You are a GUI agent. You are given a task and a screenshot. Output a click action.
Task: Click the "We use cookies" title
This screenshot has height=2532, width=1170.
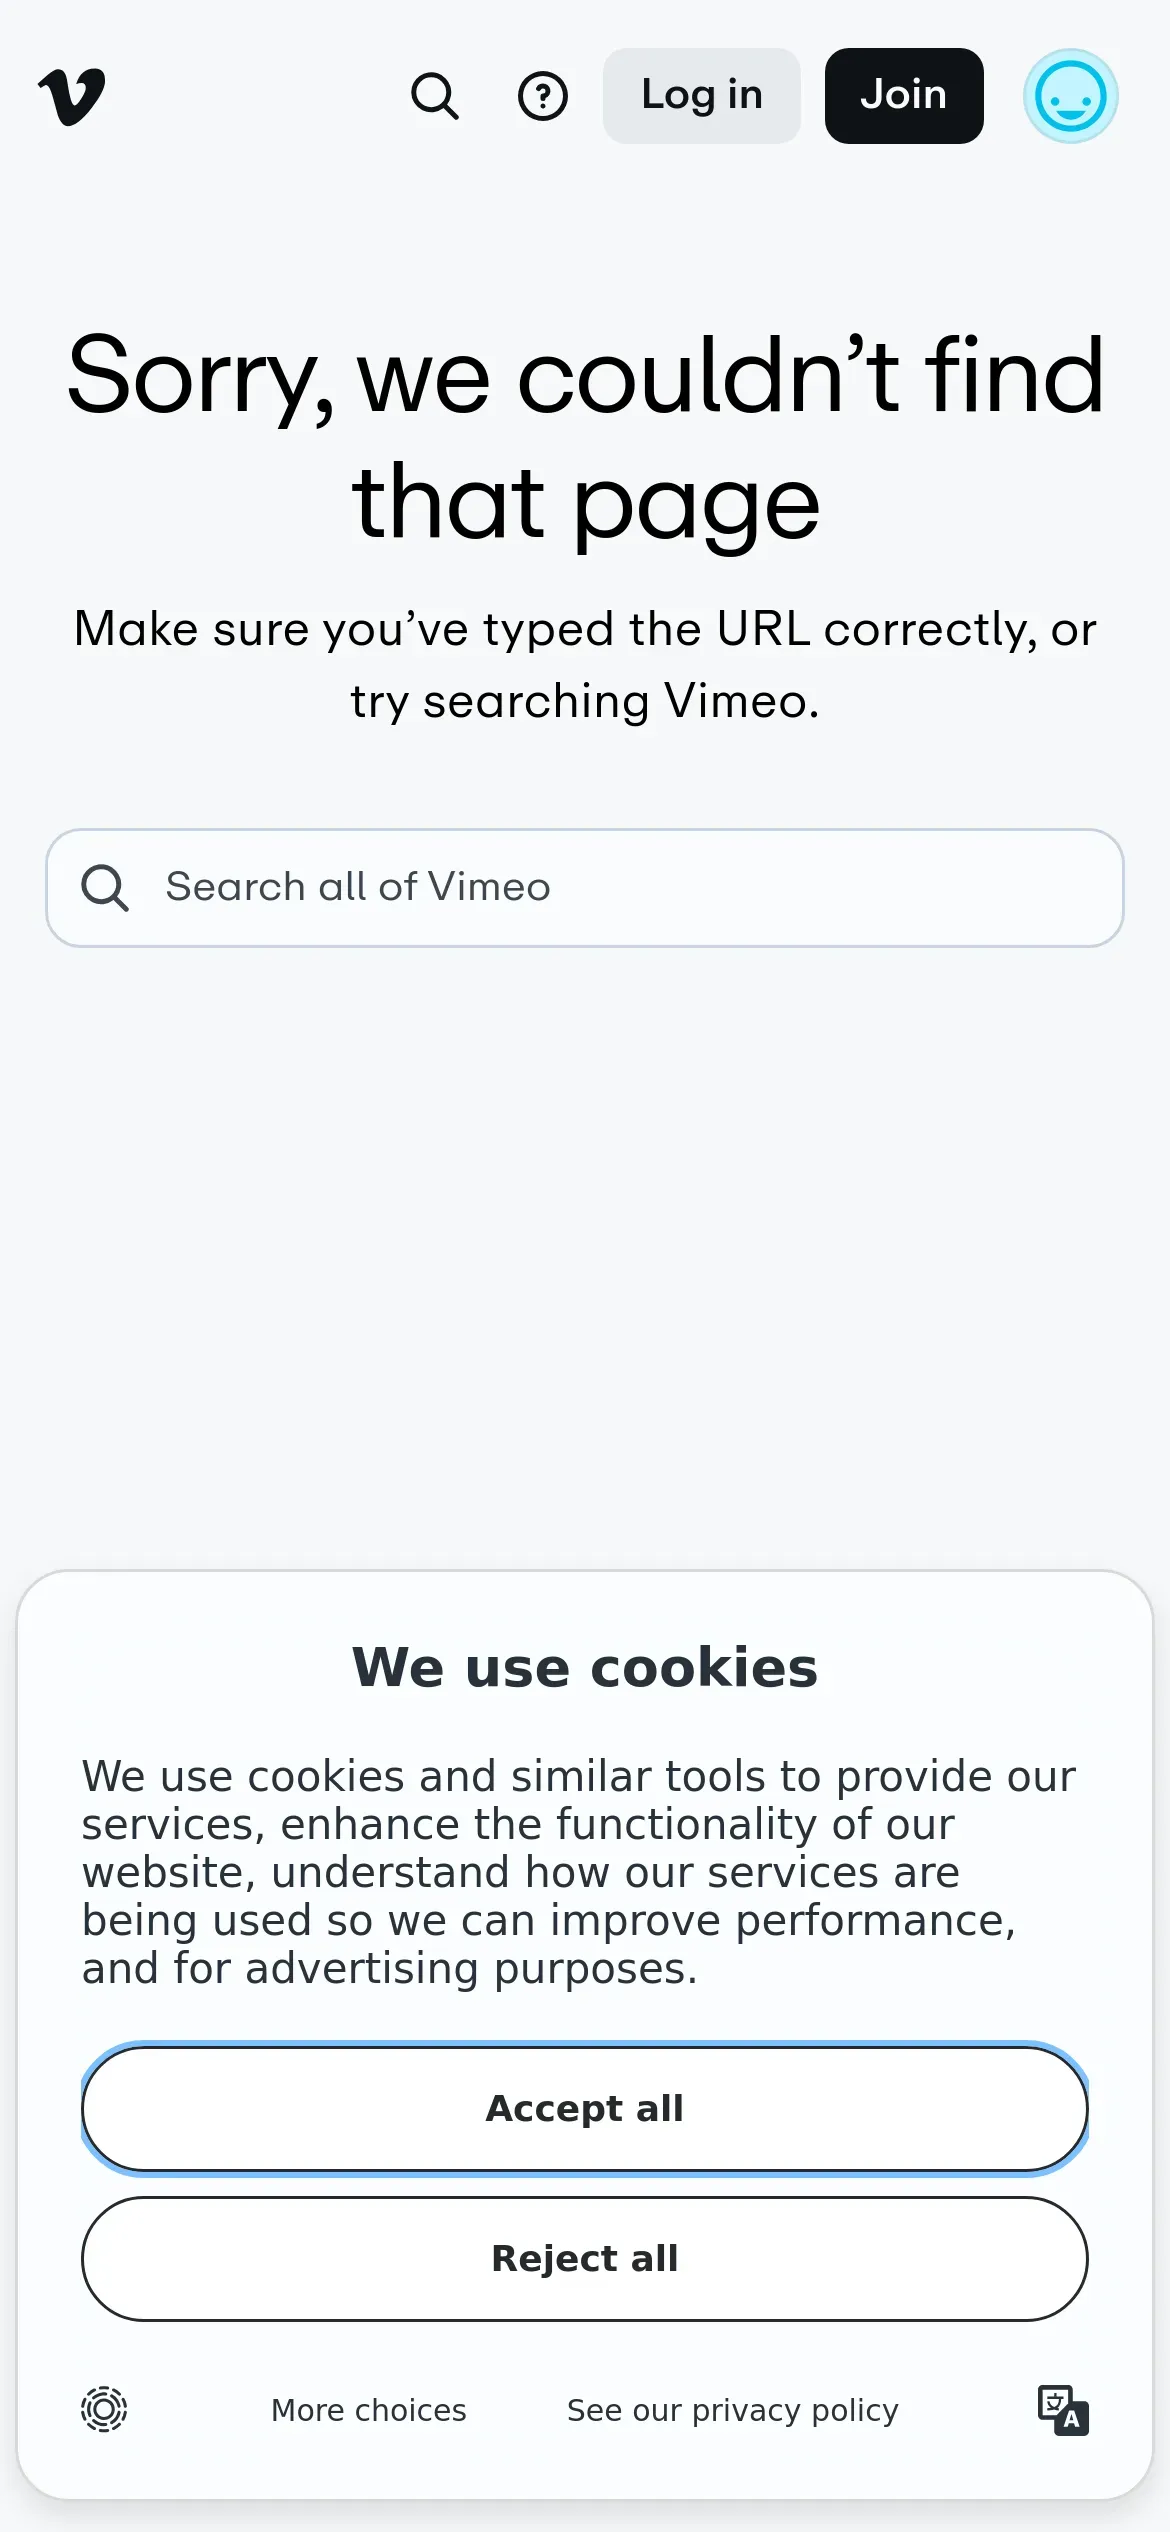[585, 1667]
